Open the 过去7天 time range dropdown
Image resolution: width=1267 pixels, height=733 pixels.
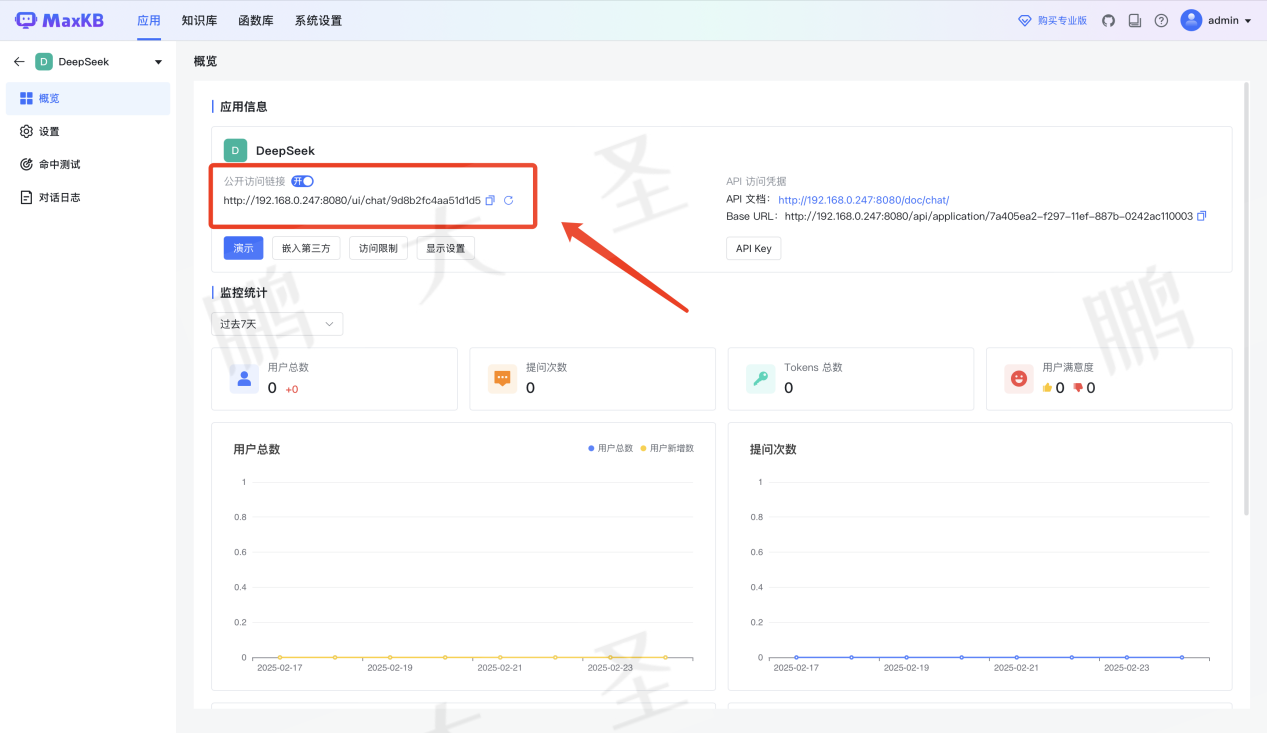[x=277, y=324]
